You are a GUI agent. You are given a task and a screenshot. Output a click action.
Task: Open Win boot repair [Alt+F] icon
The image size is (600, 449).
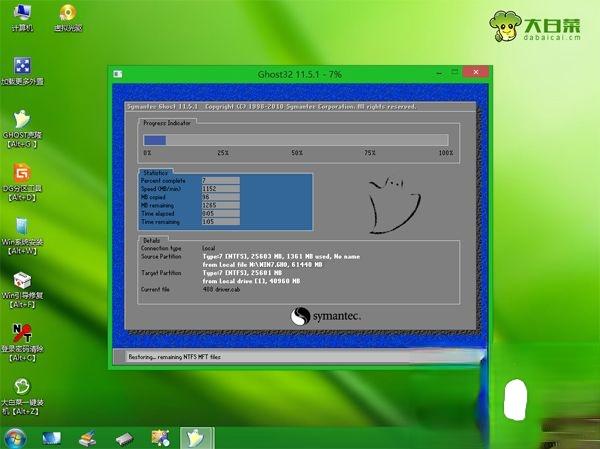coord(22,290)
